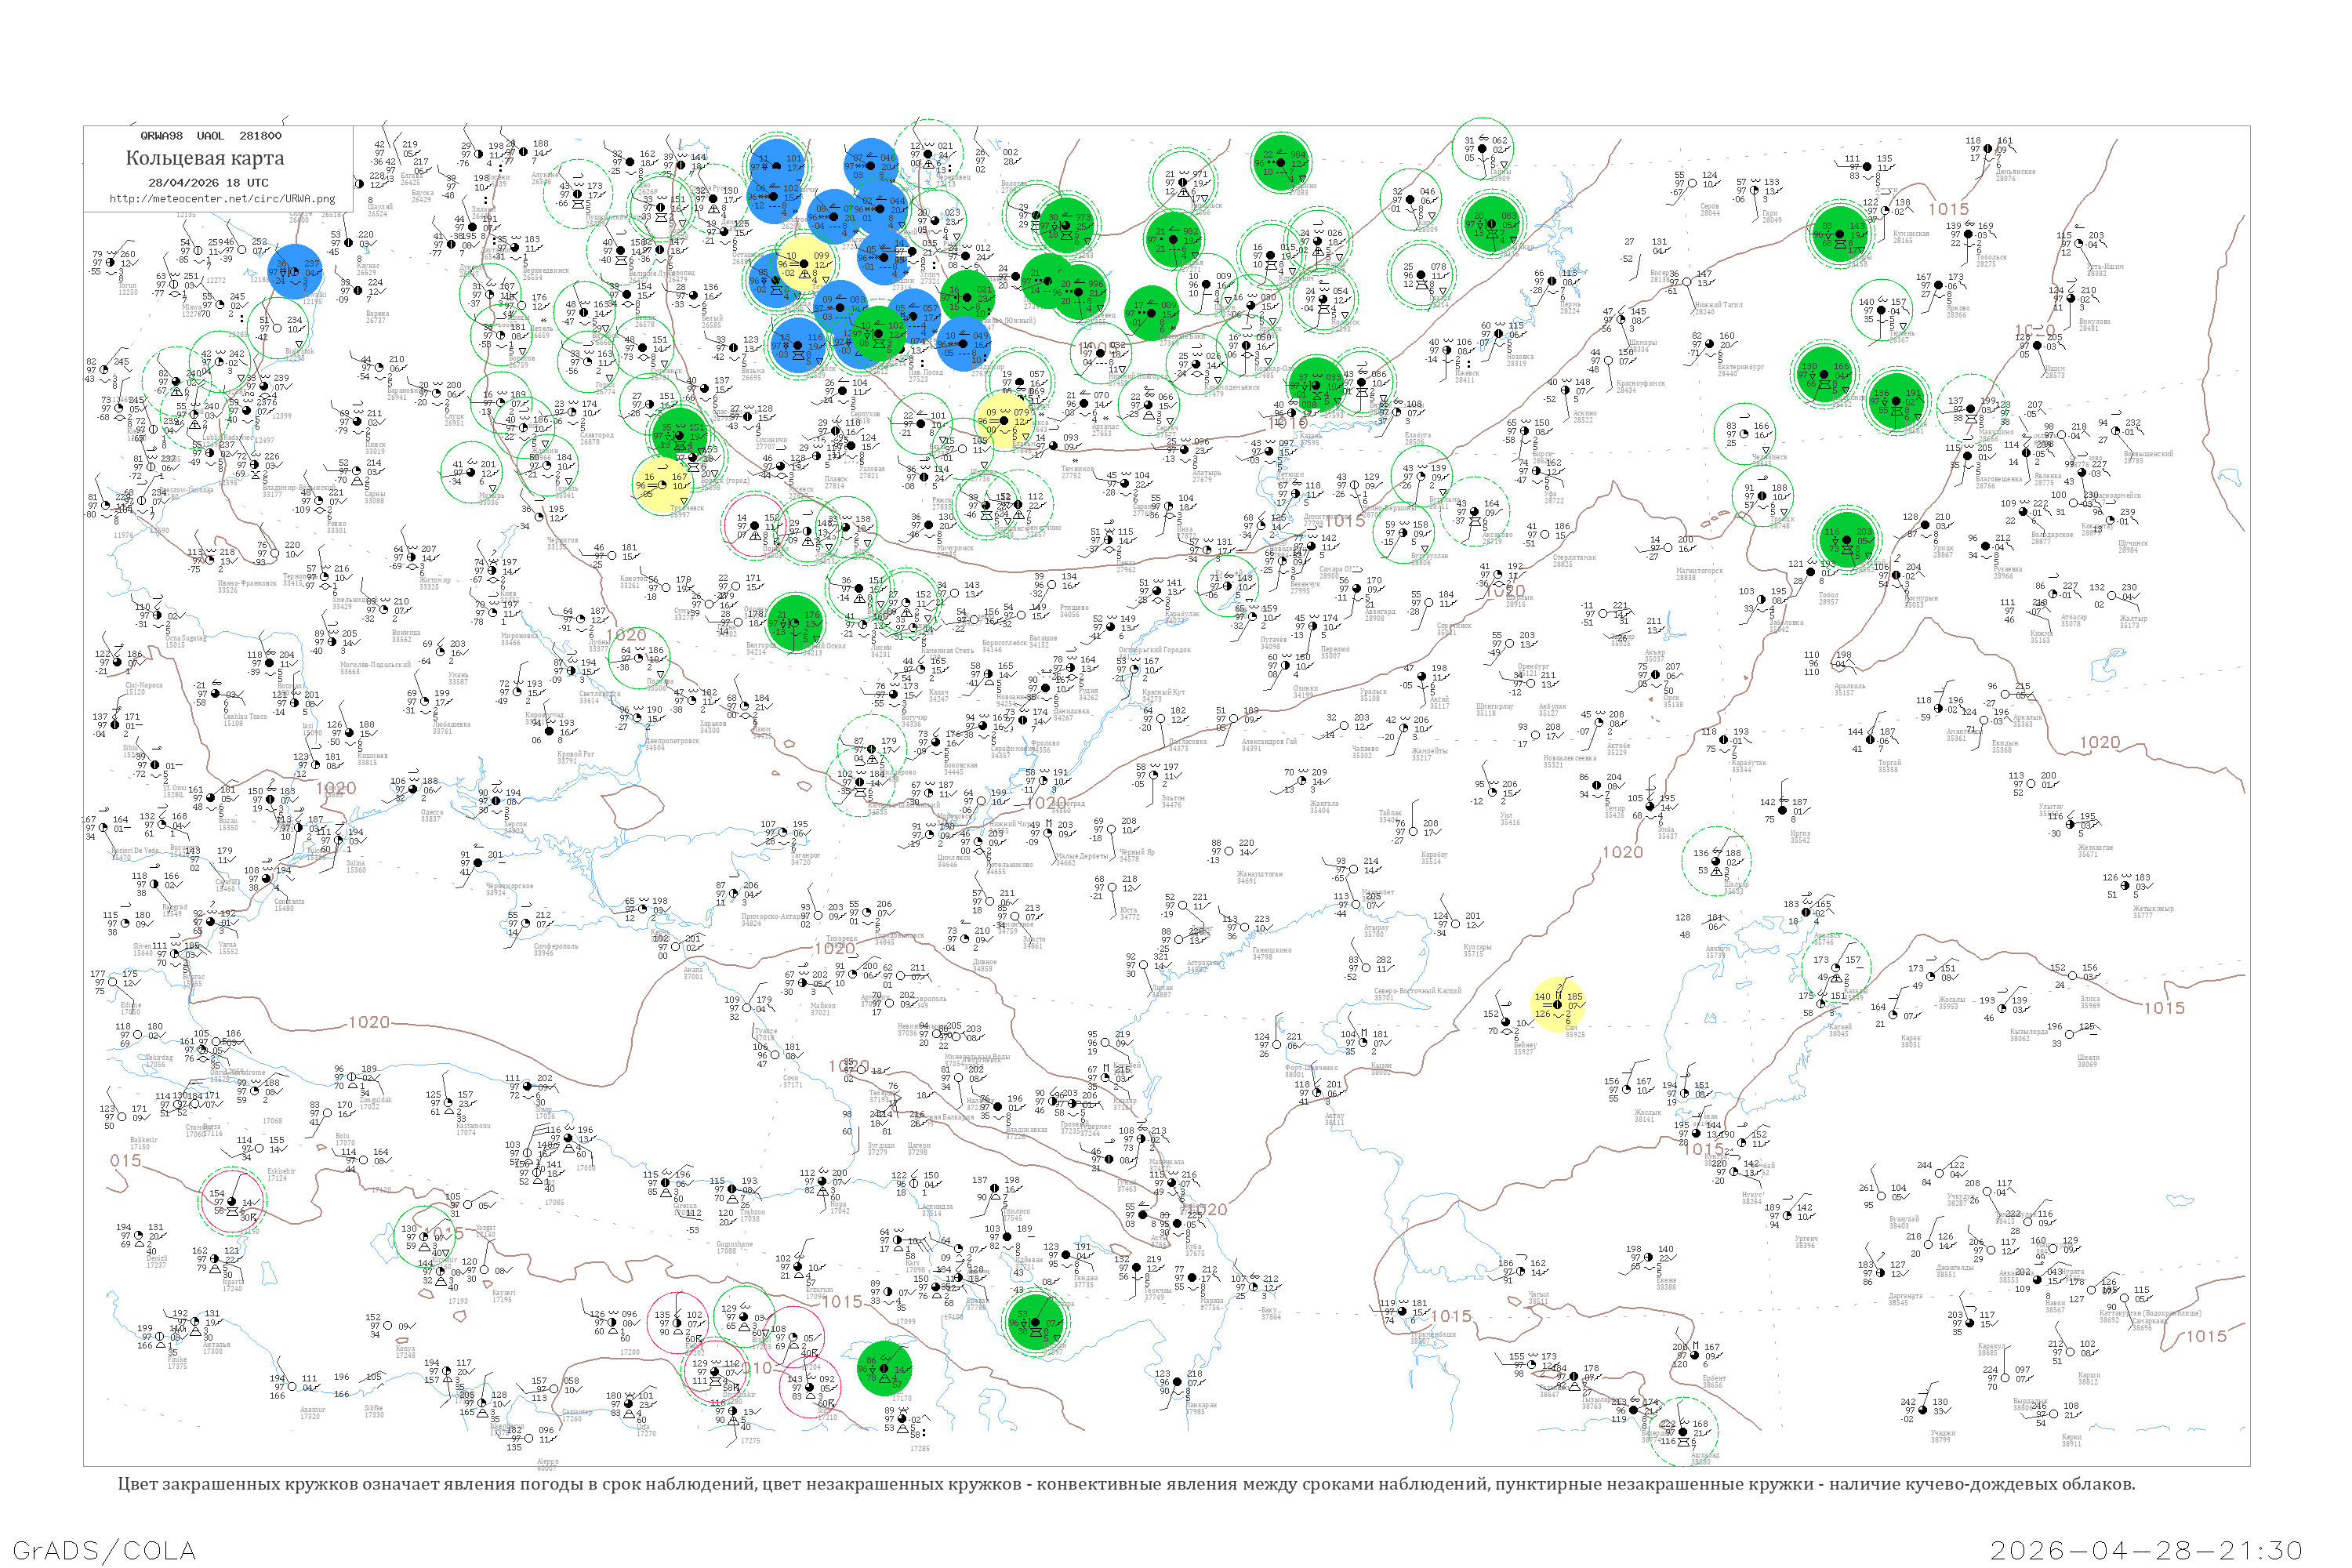Click the 1020 isobar label over Black Sea
This screenshot has width=2352, height=1568.
pyautogui.click(x=369, y=1022)
